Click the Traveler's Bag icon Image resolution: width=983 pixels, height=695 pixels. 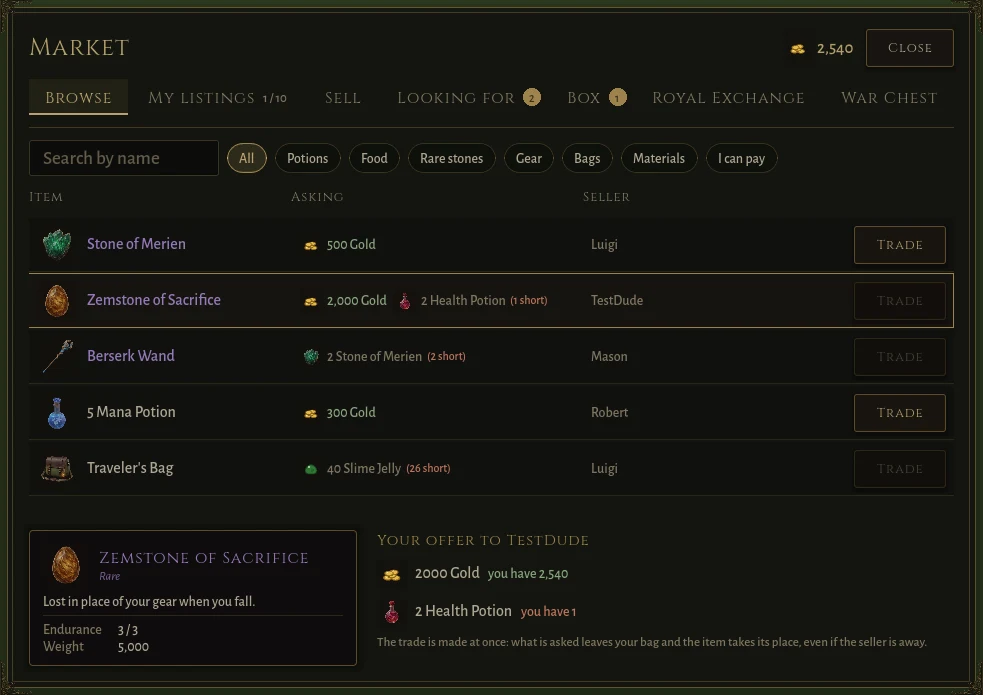click(57, 468)
